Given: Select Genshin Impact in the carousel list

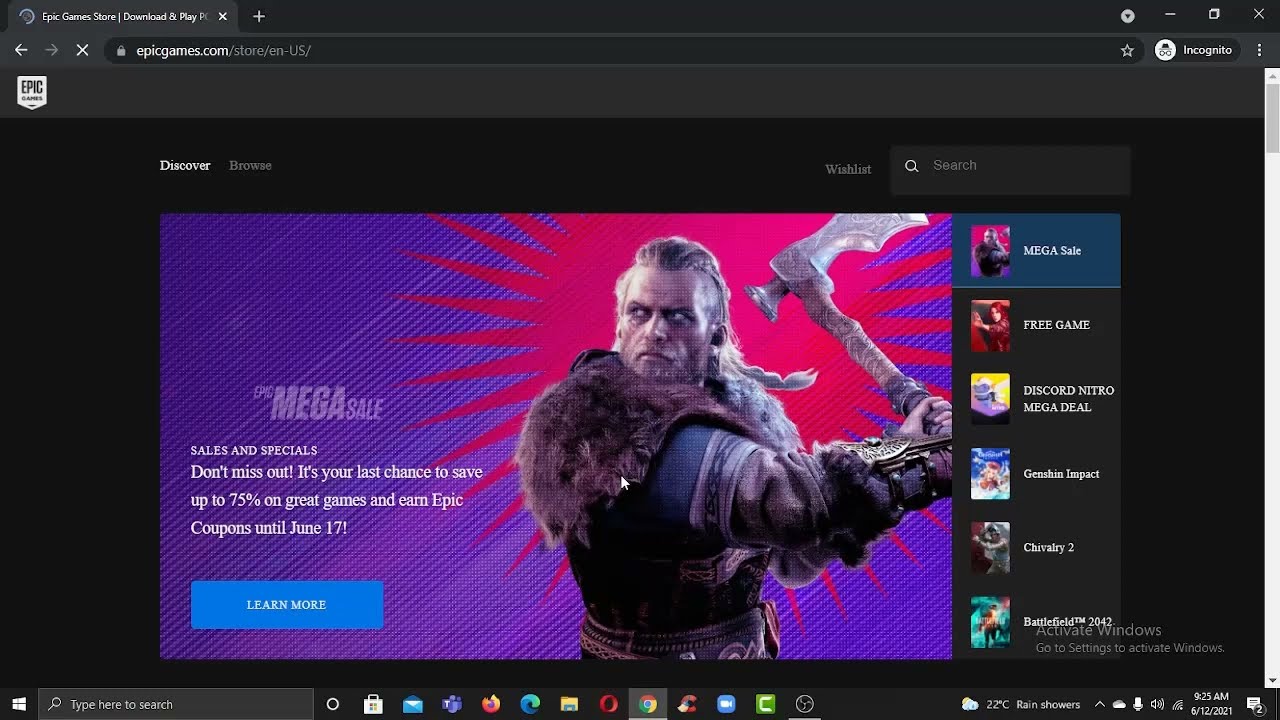Looking at the screenshot, I should [1036, 473].
